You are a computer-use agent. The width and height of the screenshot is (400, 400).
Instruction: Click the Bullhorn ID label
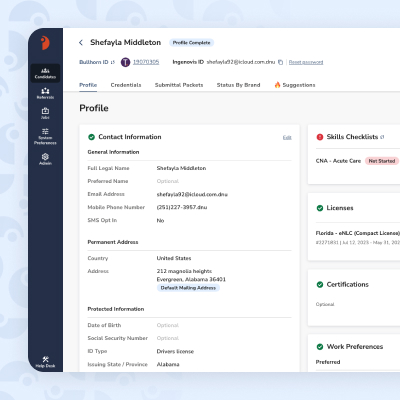pyautogui.click(x=94, y=62)
